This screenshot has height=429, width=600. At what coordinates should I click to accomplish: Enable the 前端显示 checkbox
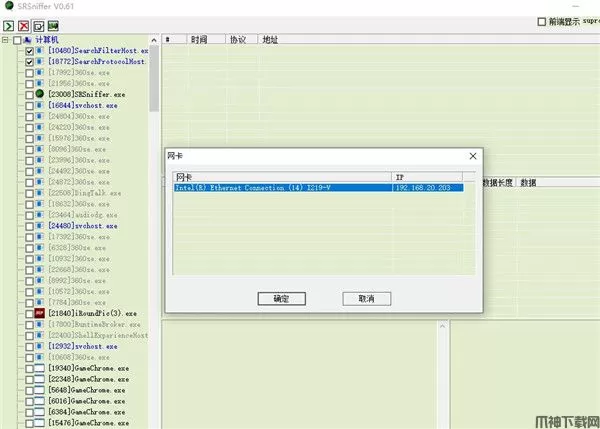542,21
